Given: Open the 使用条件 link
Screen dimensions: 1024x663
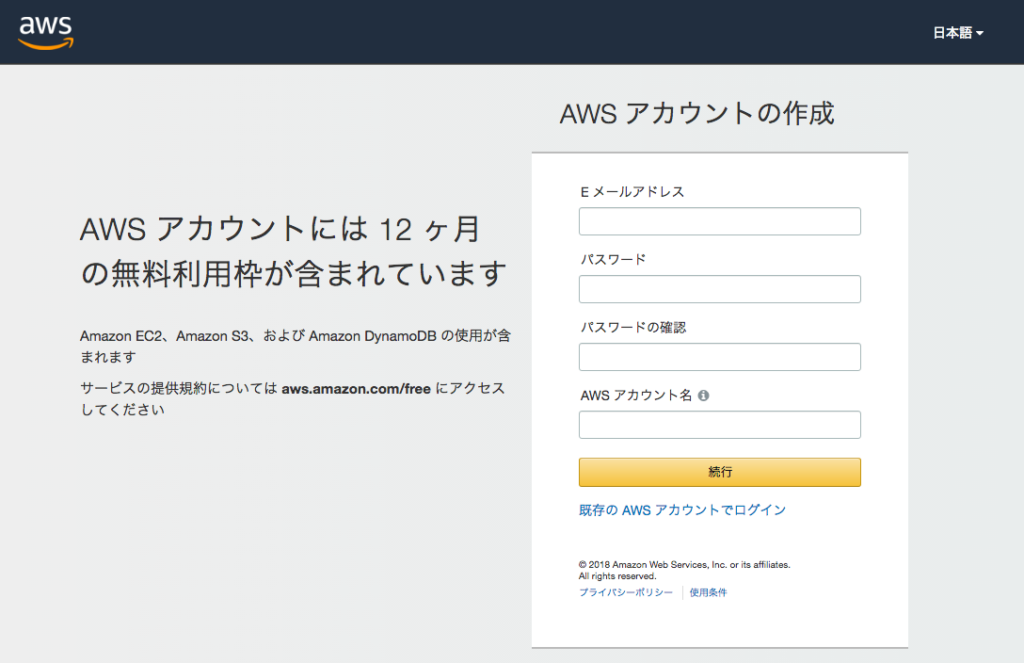Looking at the screenshot, I should click(x=708, y=592).
